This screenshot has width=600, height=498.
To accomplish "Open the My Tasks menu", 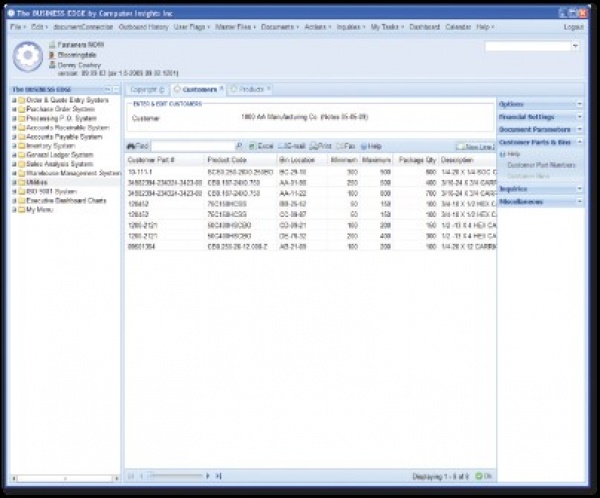I will pyautogui.click(x=387, y=27).
